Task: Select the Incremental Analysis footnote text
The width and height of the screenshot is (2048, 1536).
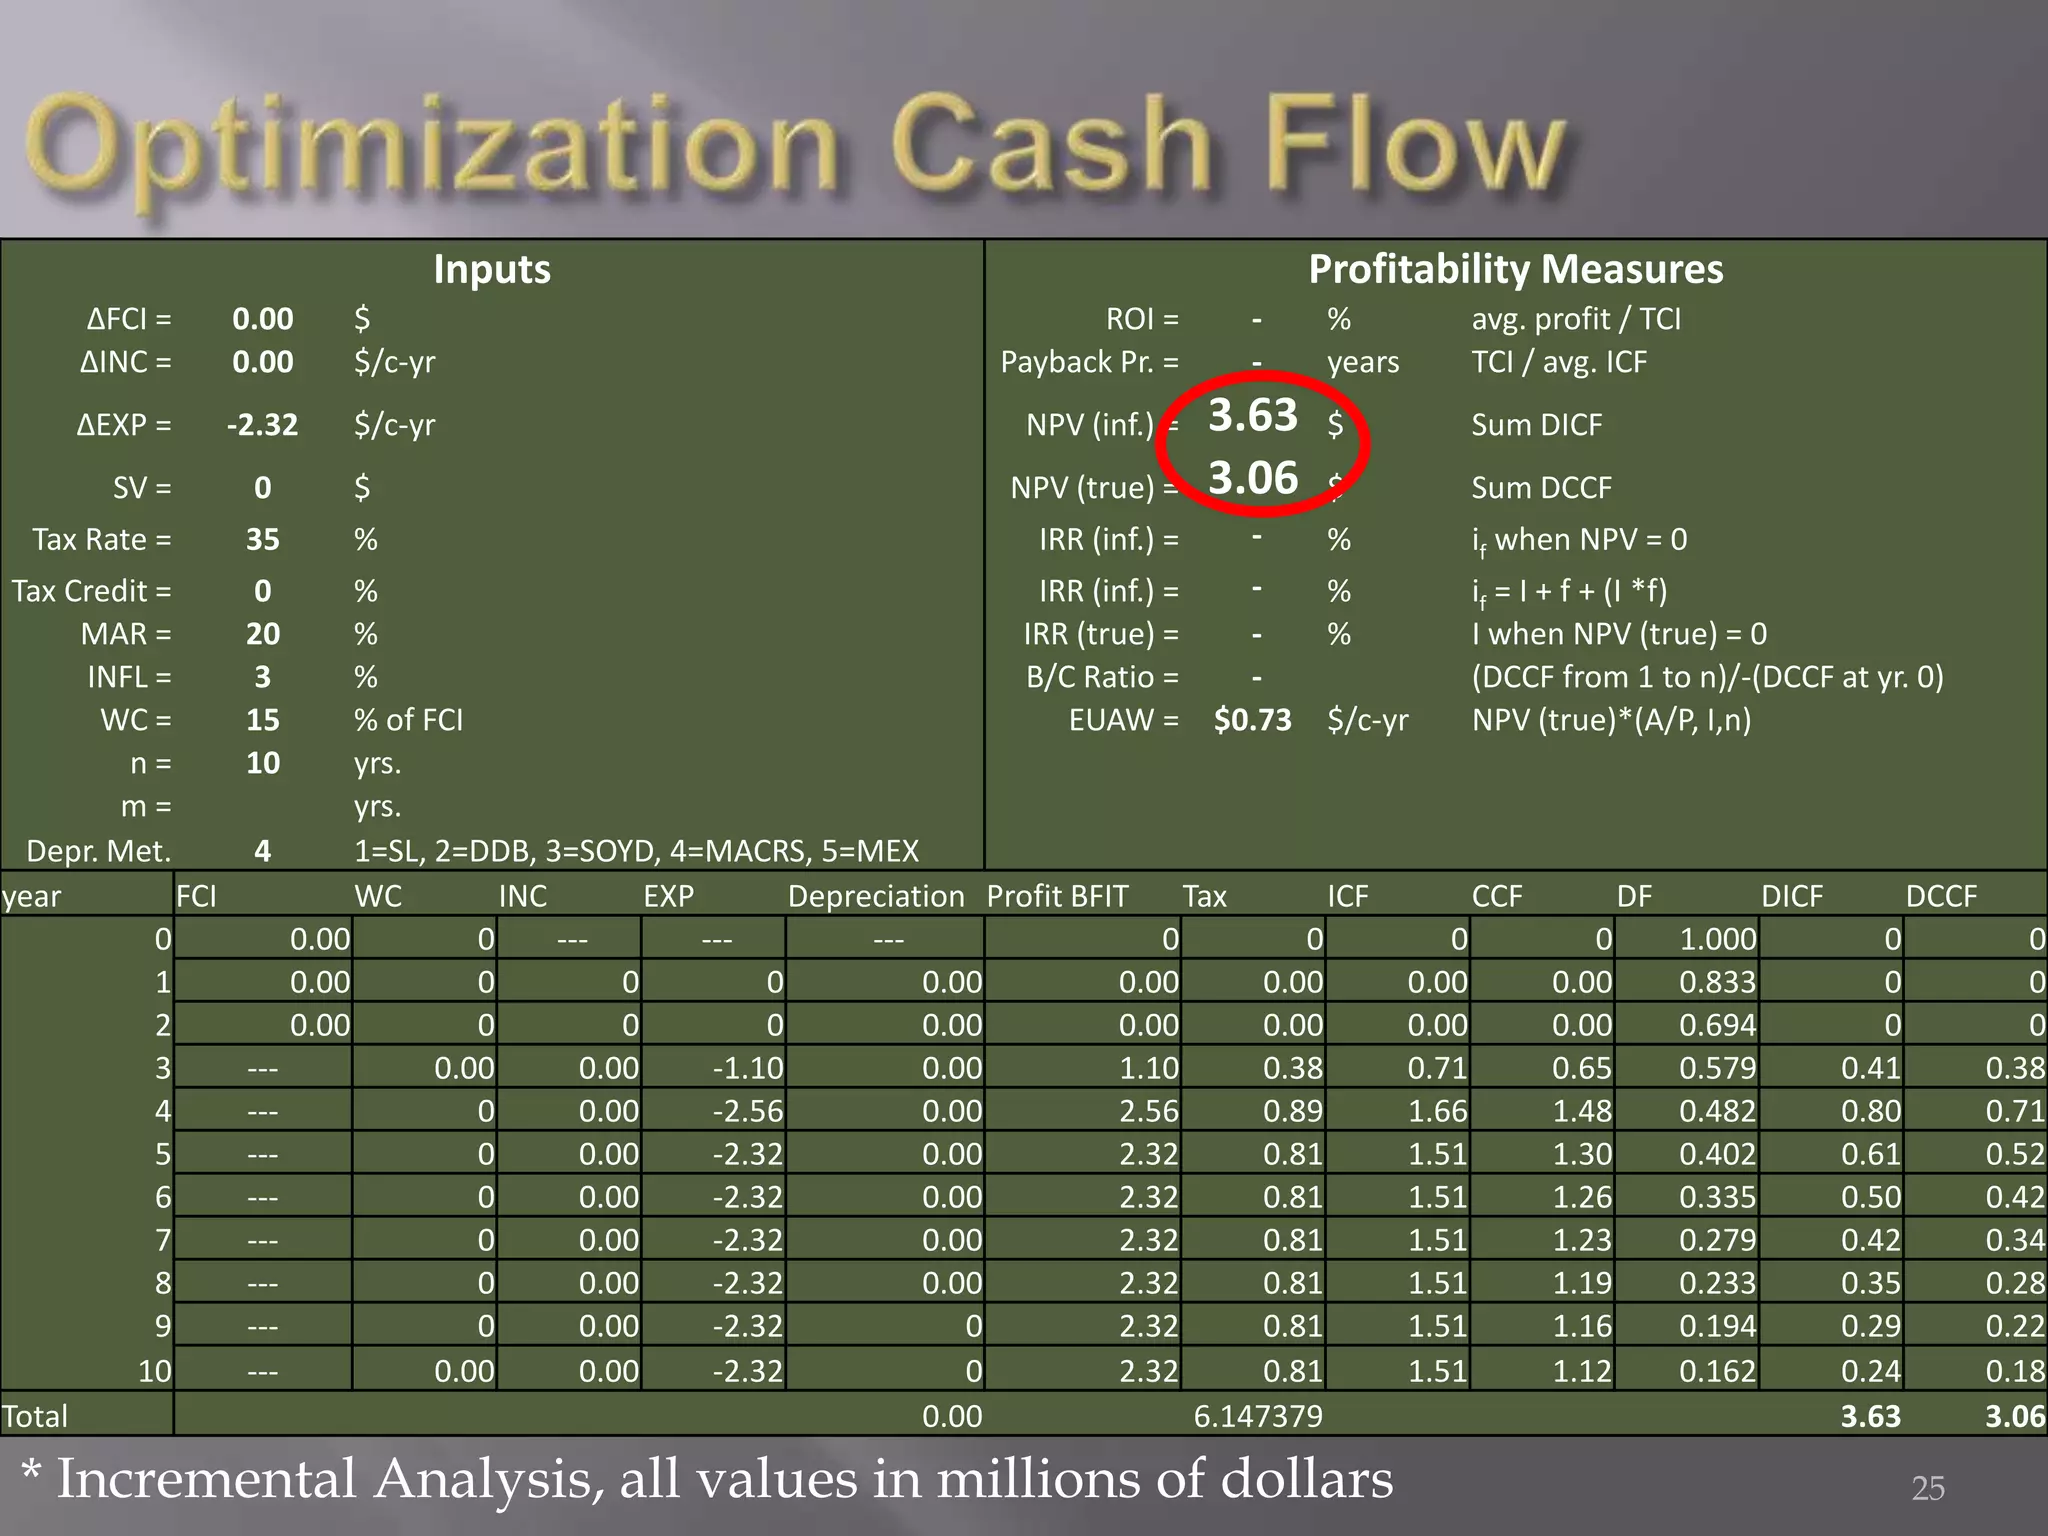Action: [705, 1479]
